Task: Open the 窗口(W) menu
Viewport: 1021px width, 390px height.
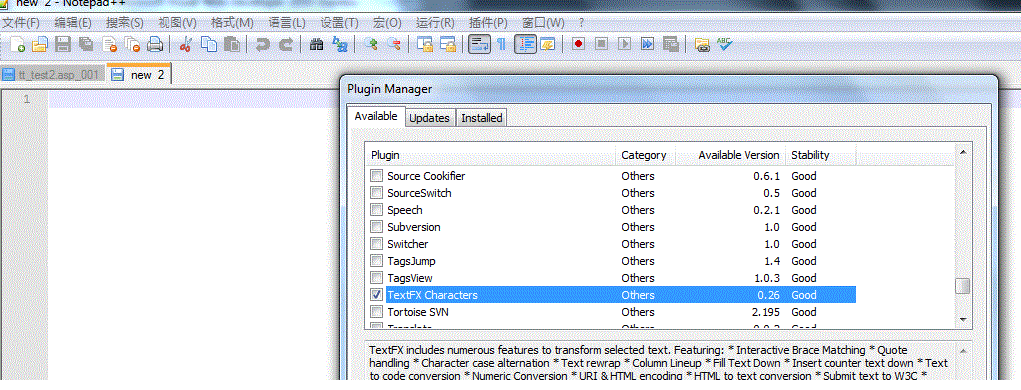Action: pos(543,22)
